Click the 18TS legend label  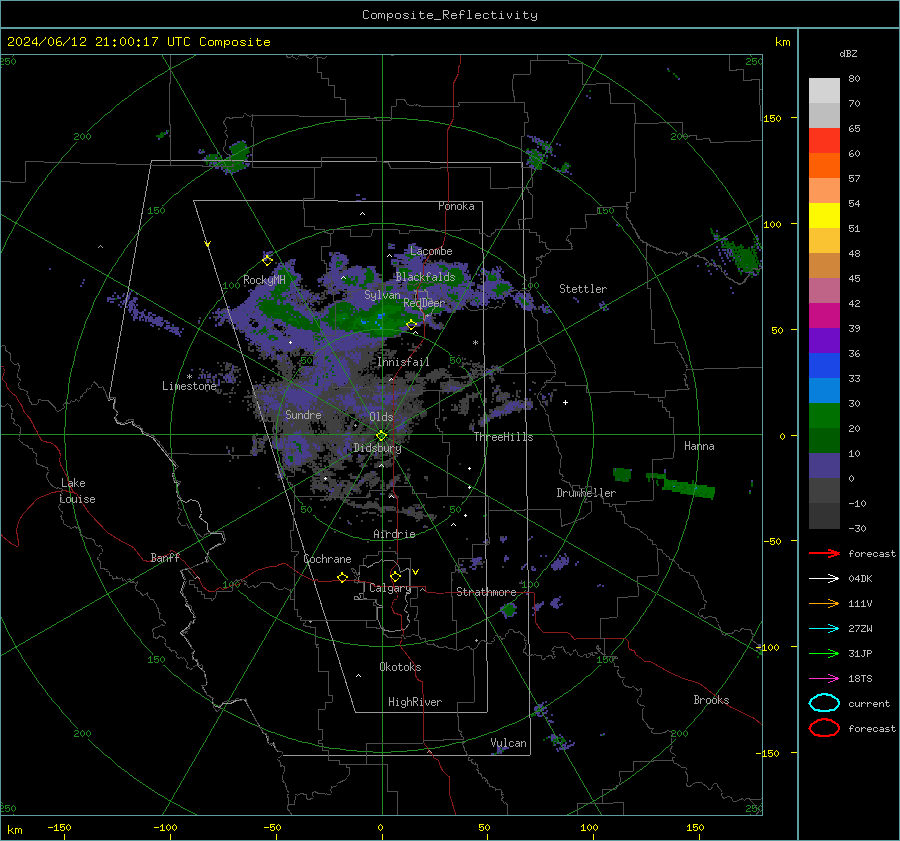(860, 679)
